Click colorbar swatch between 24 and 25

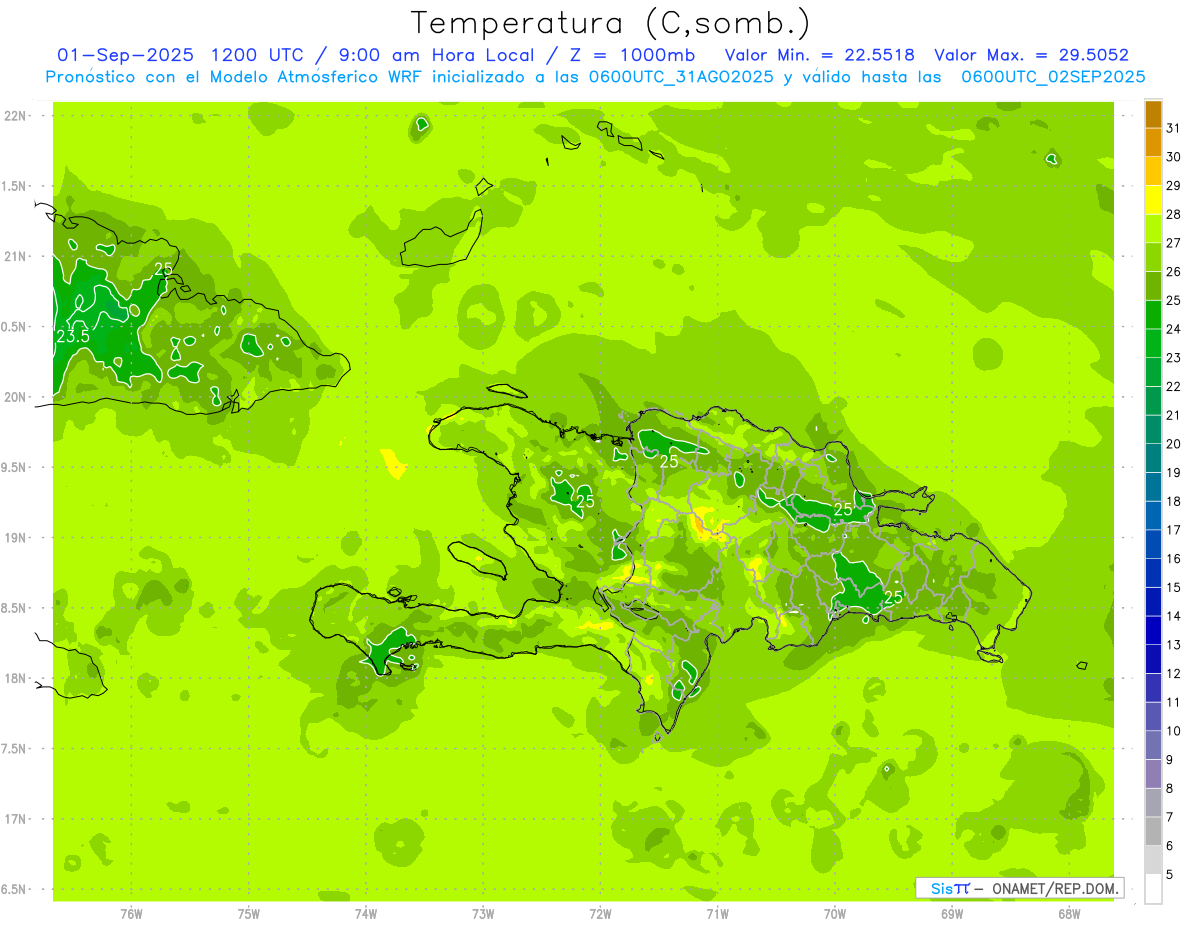[1153, 315]
